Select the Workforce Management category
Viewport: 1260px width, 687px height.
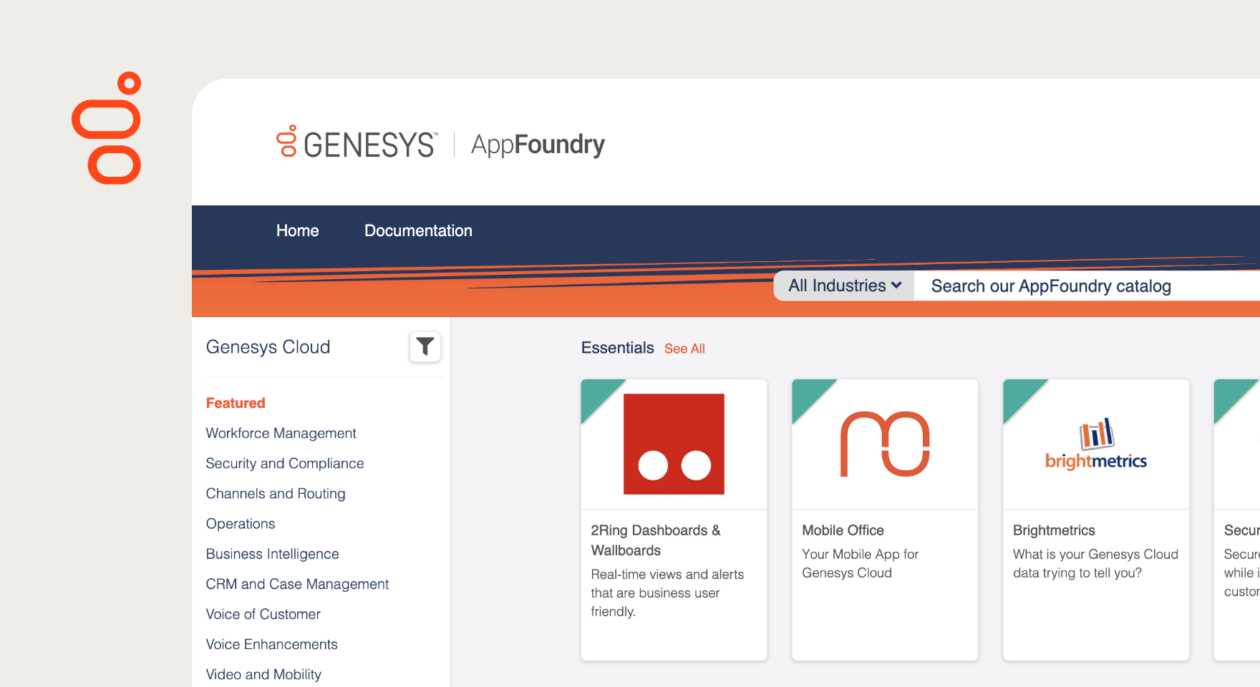coord(281,433)
